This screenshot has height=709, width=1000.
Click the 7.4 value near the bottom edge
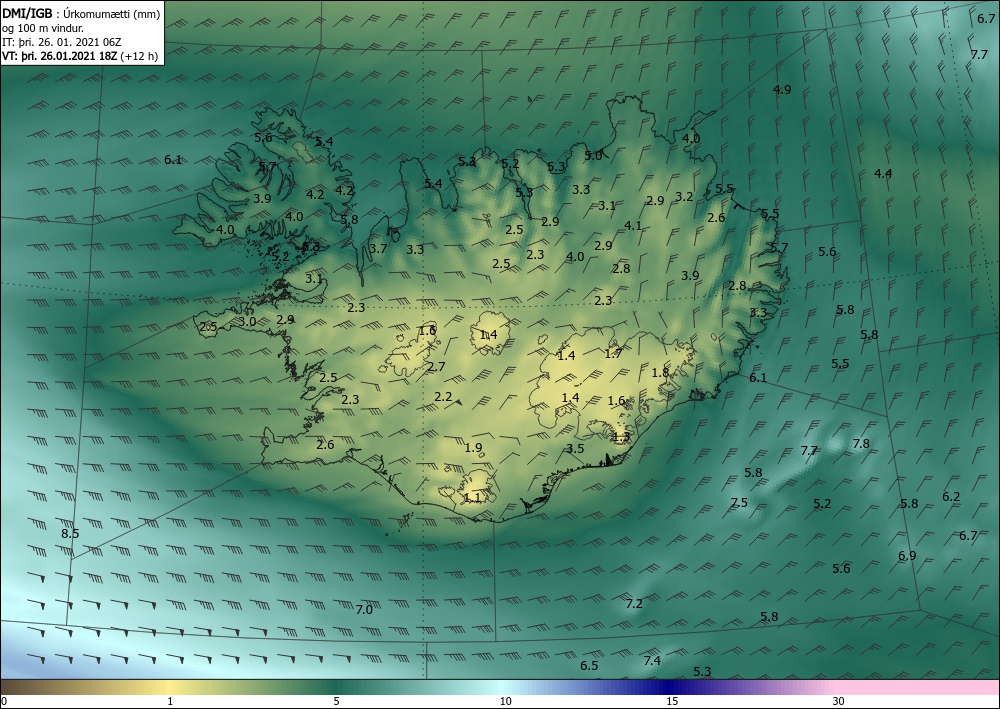[x=652, y=661]
